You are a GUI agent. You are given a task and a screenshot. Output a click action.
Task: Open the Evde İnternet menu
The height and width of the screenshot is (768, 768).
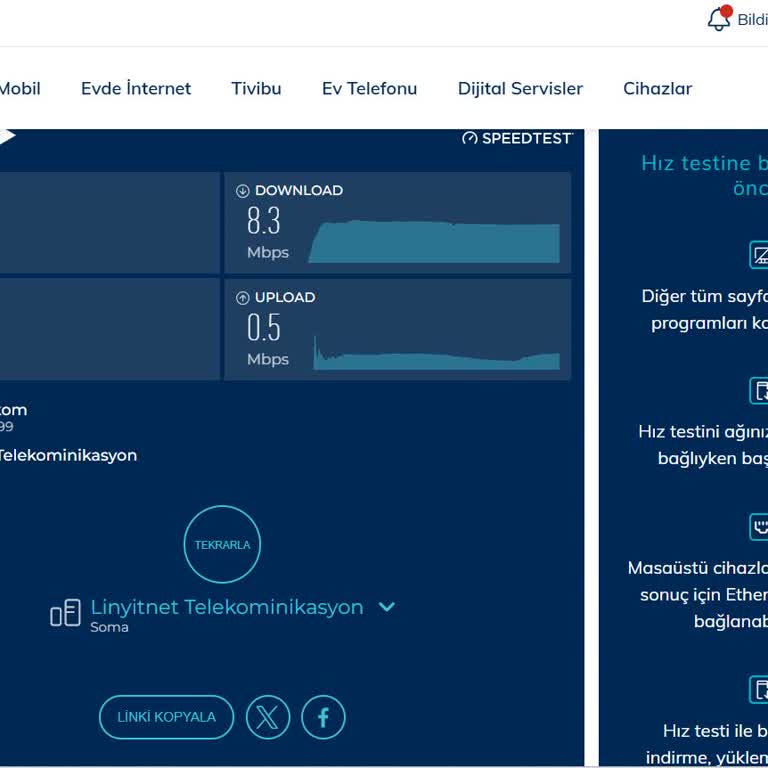tap(136, 89)
